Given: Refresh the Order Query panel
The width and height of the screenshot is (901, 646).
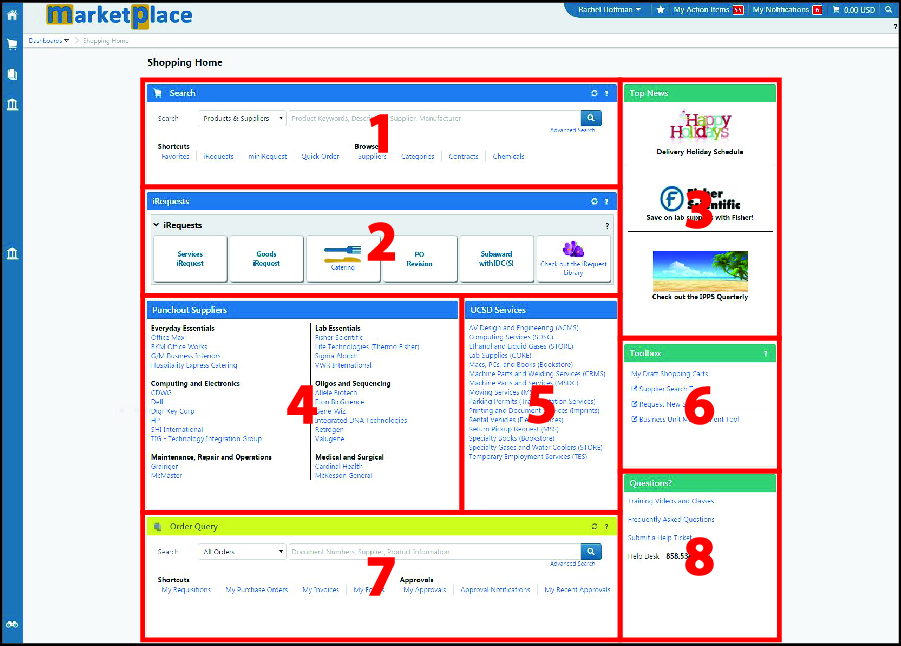Looking at the screenshot, I should 594,526.
